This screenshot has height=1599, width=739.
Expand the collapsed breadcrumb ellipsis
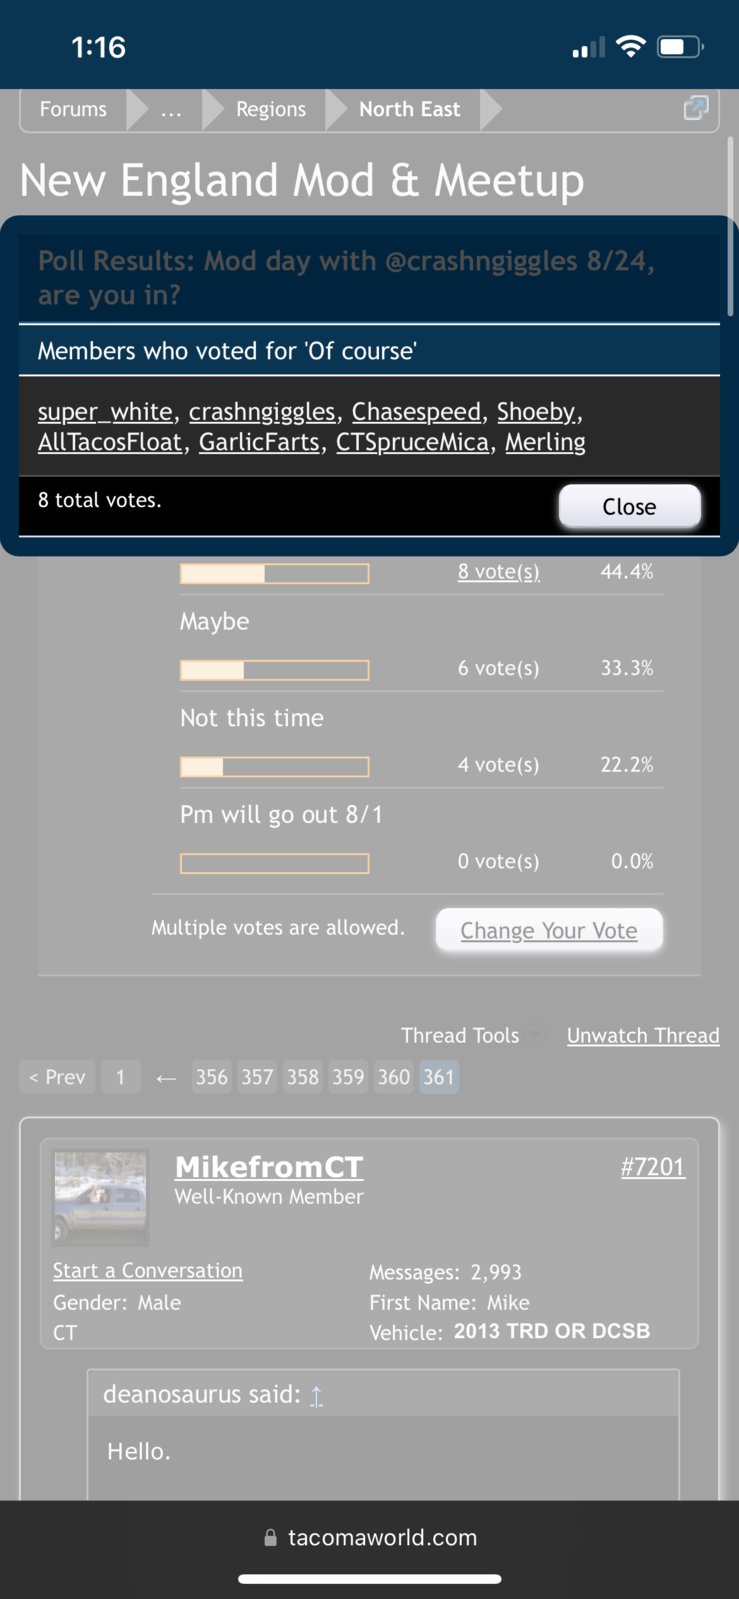pyautogui.click(x=172, y=109)
